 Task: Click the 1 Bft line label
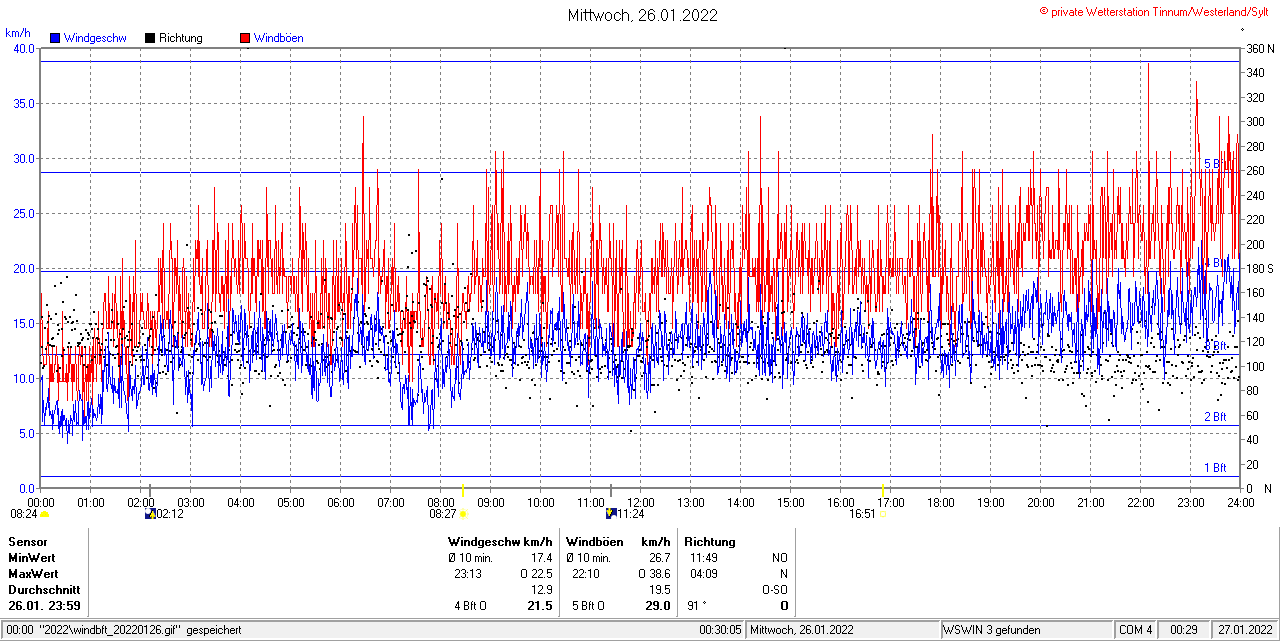[x=1215, y=468]
